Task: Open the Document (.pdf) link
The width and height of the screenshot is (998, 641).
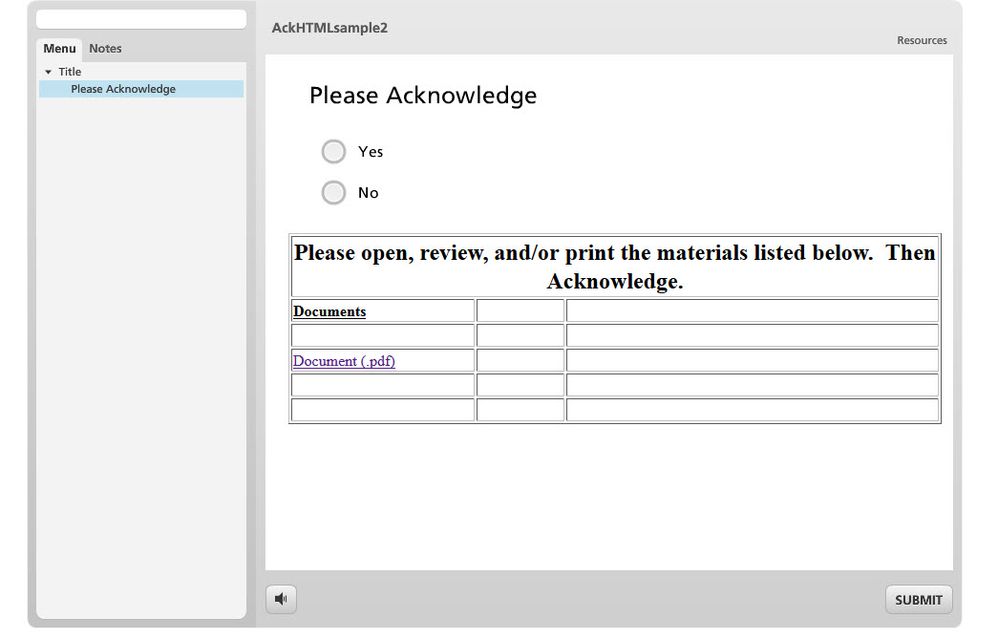Action: pos(344,361)
